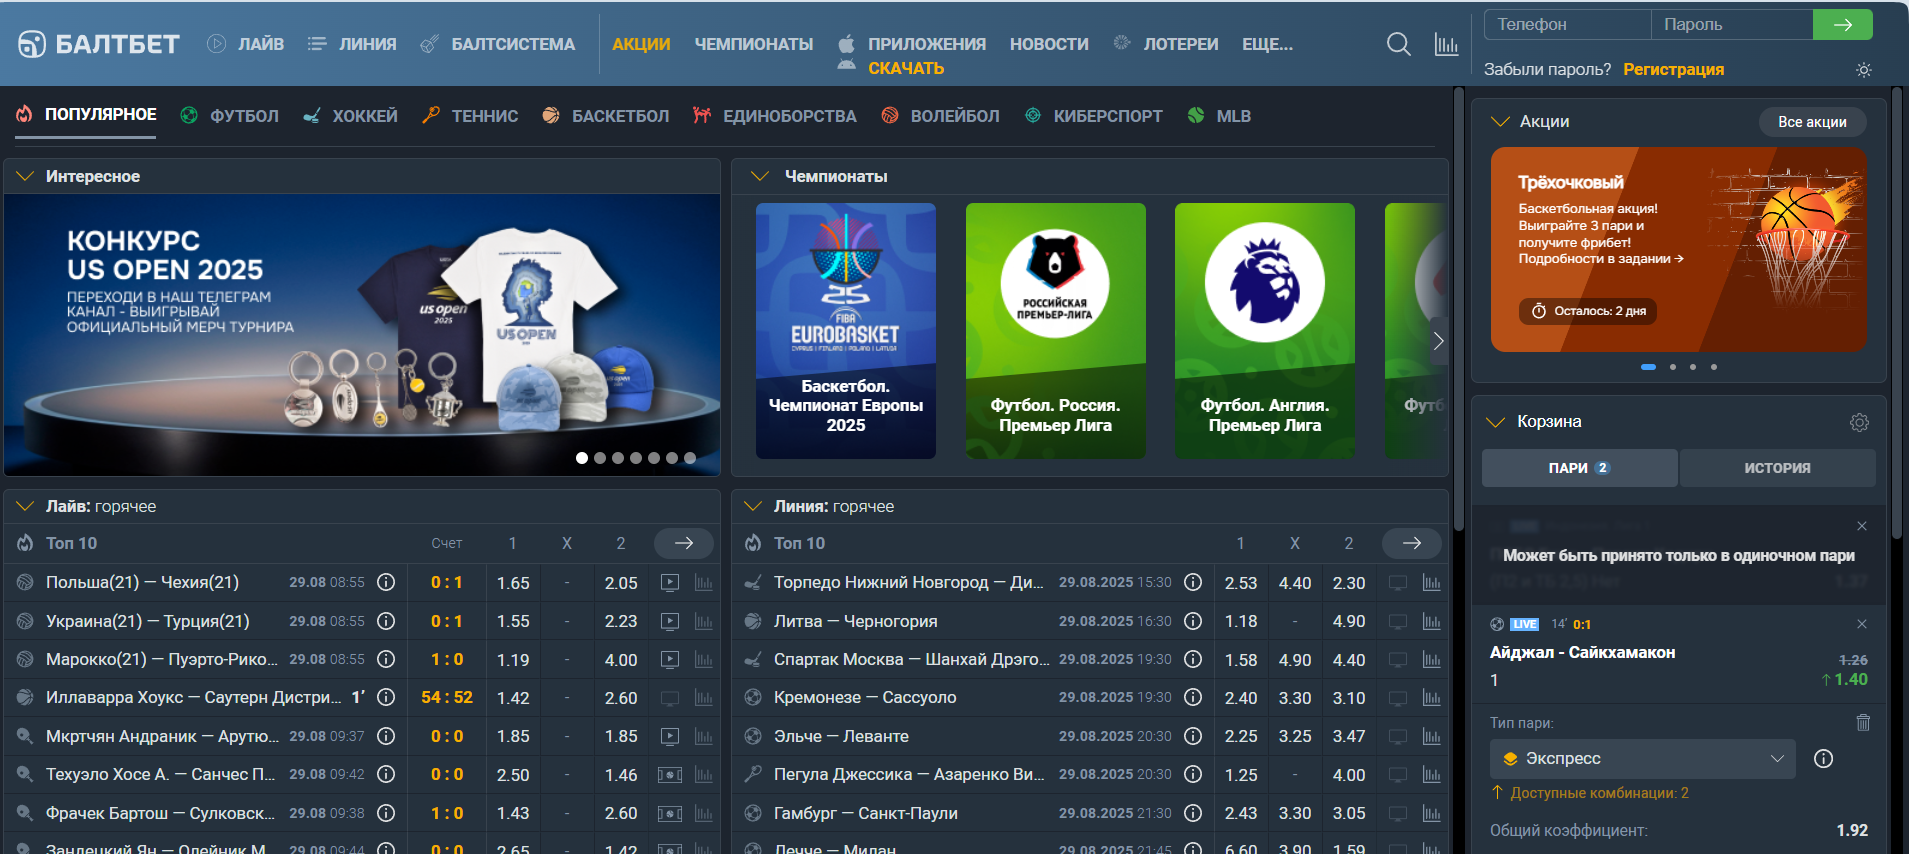This screenshot has height=854, width=1909.
Task: Open the ЕЩЕ... menu
Action: click(x=1267, y=44)
